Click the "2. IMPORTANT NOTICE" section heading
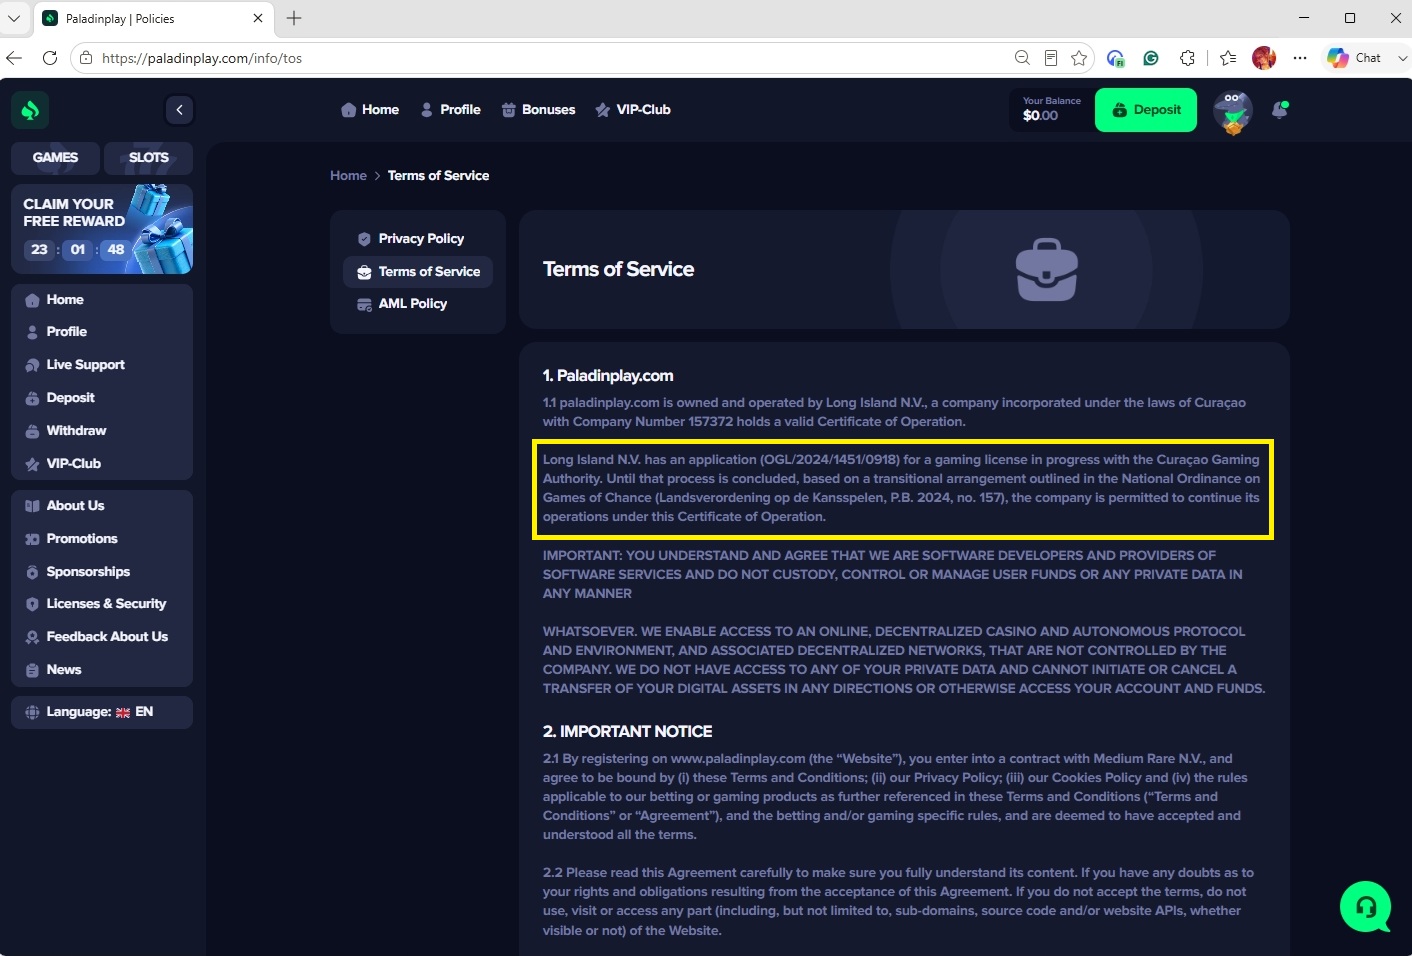The image size is (1412, 956). tap(628, 732)
